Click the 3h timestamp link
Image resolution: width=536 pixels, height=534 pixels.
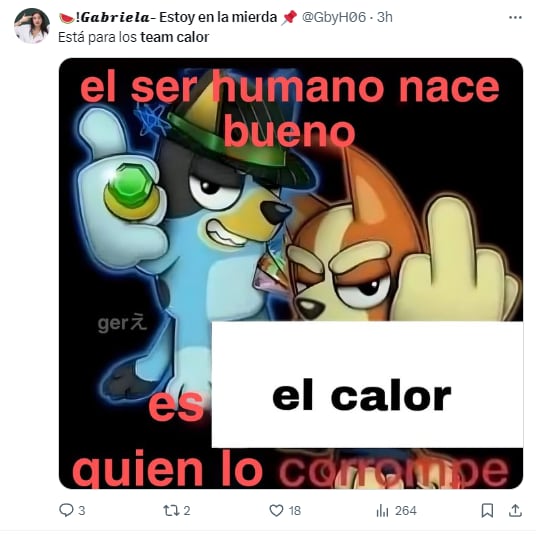pyautogui.click(x=385, y=17)
